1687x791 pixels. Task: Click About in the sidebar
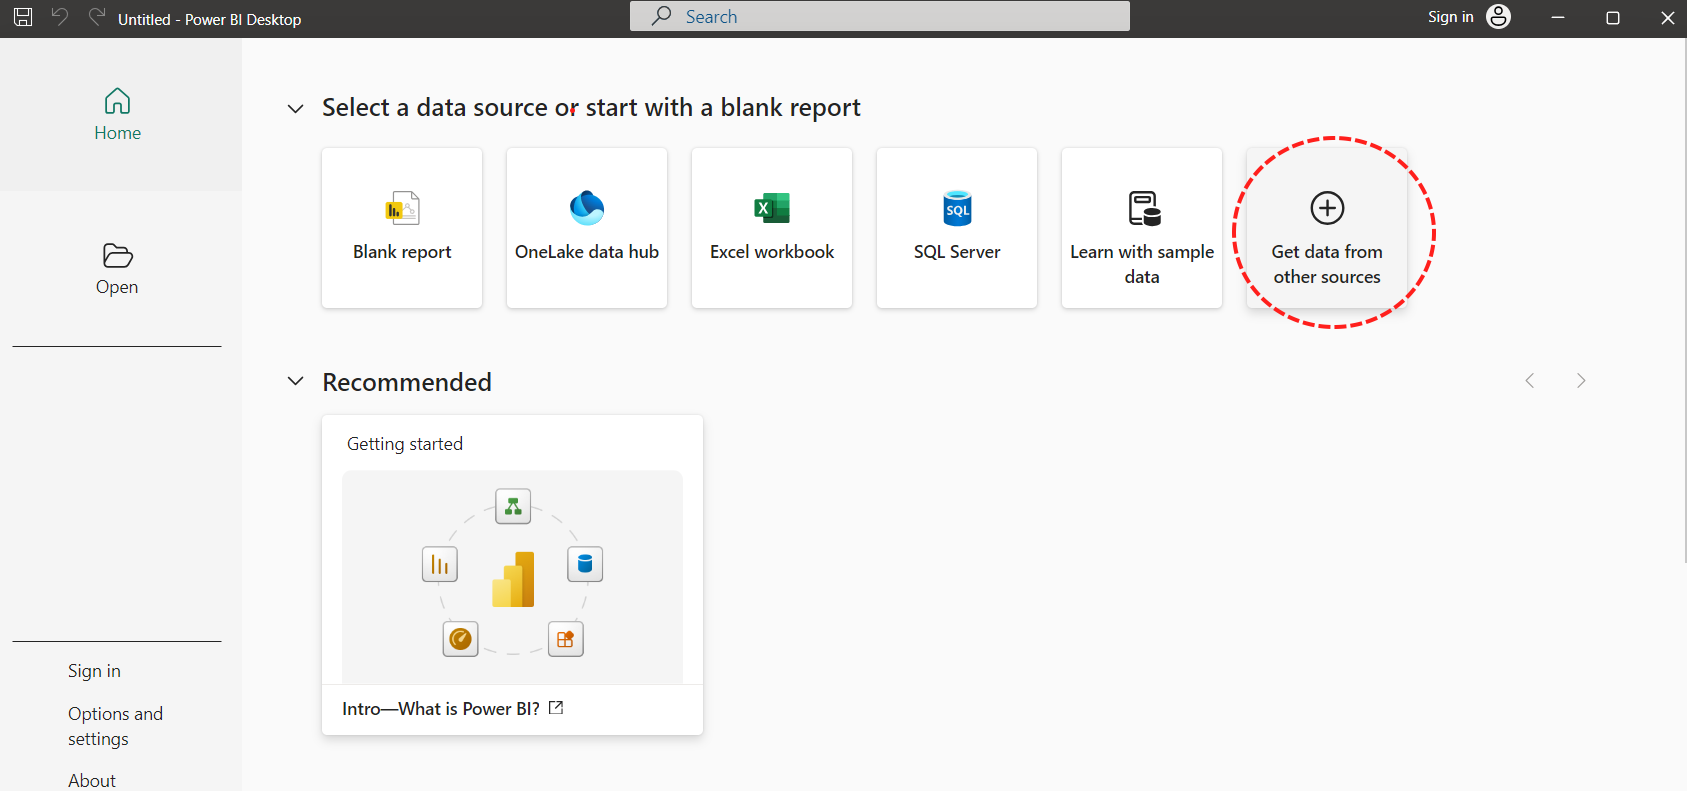[x=92, y=780]
